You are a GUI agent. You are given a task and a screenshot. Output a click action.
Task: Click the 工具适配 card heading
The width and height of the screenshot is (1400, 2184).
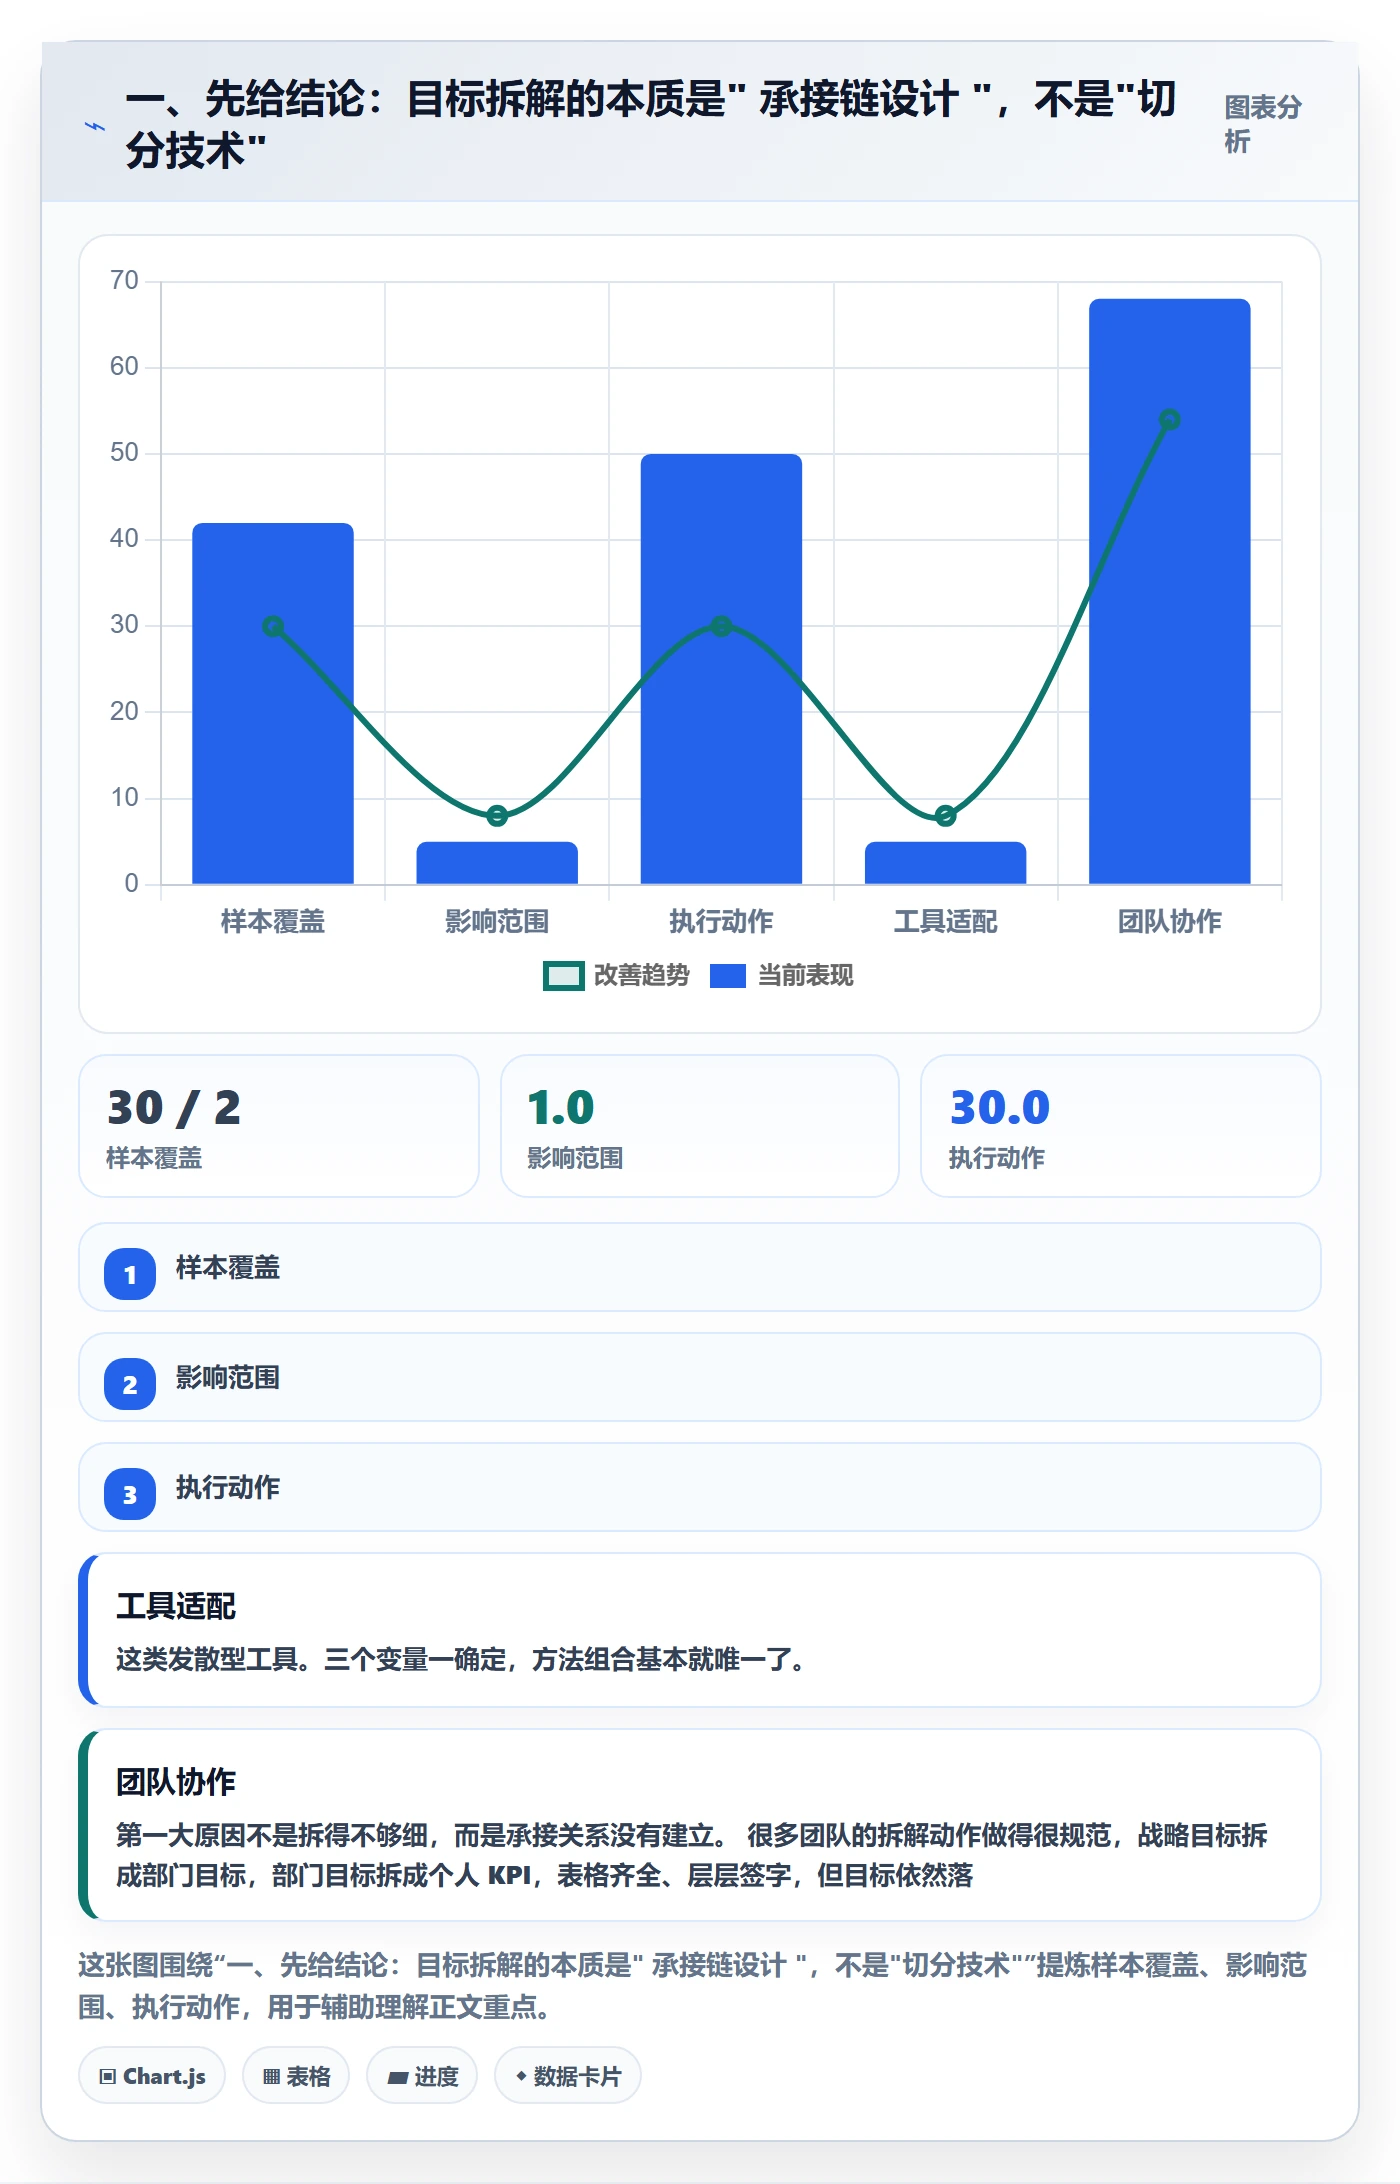click(x=176, y=1606)
